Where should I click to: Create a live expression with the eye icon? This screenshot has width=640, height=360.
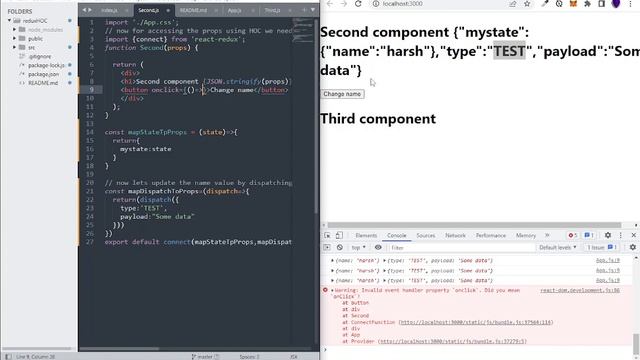[378, 247]
